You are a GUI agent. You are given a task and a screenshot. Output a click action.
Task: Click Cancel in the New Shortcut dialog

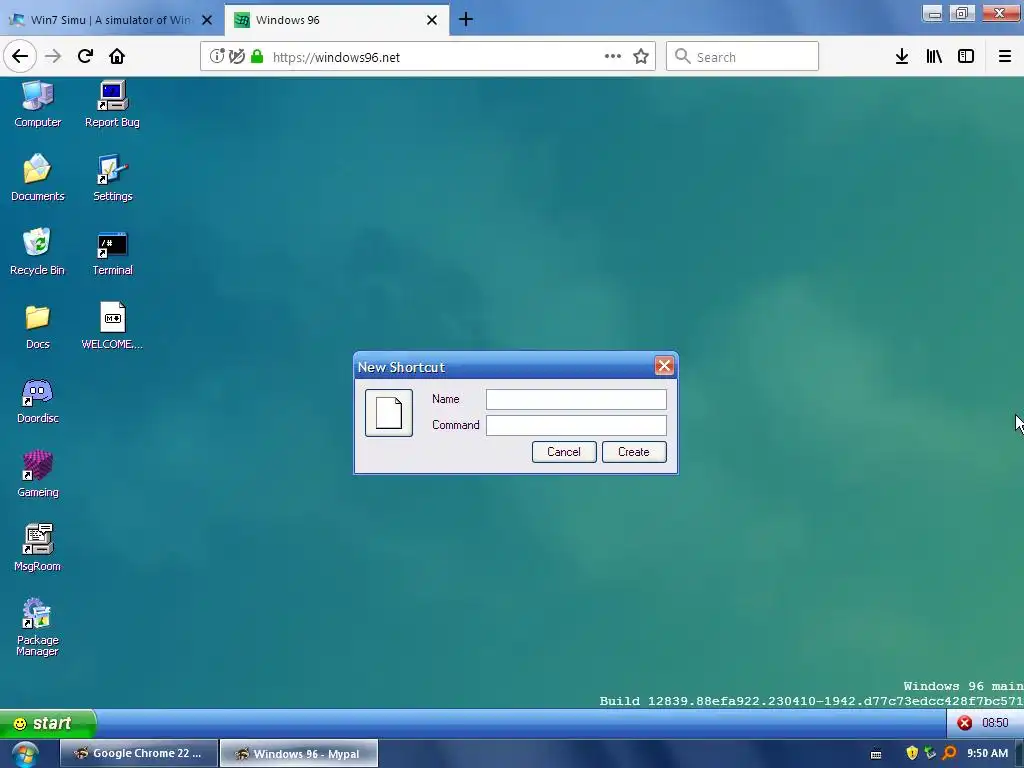click(x=564, y=452)
